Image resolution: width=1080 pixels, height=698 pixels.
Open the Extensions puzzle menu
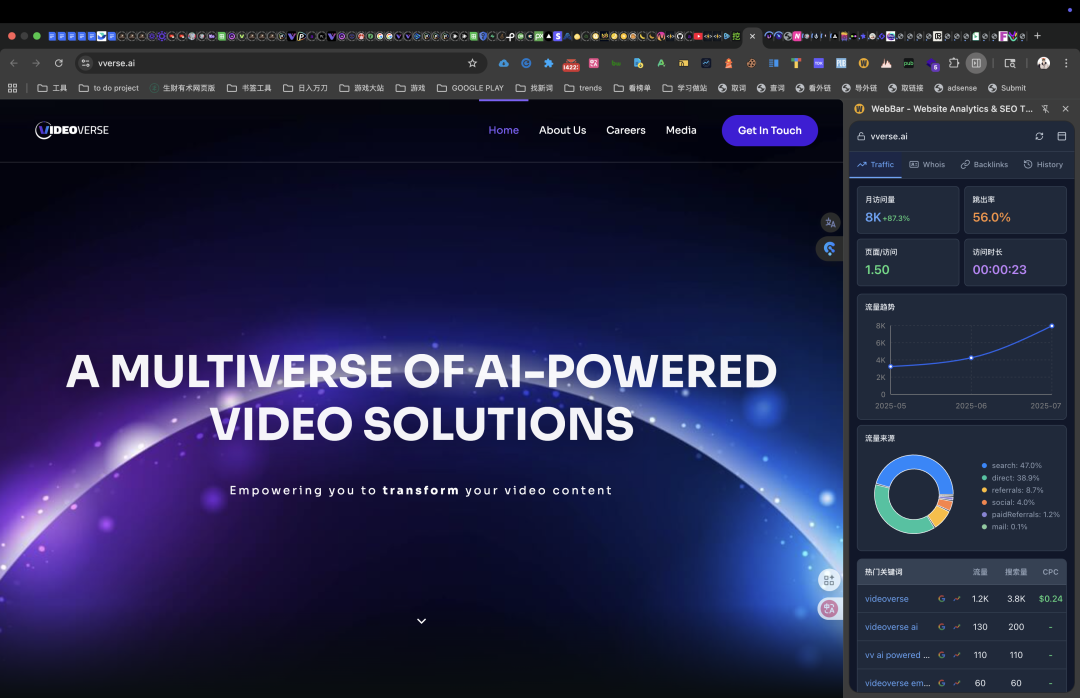[x=954, y=63]
